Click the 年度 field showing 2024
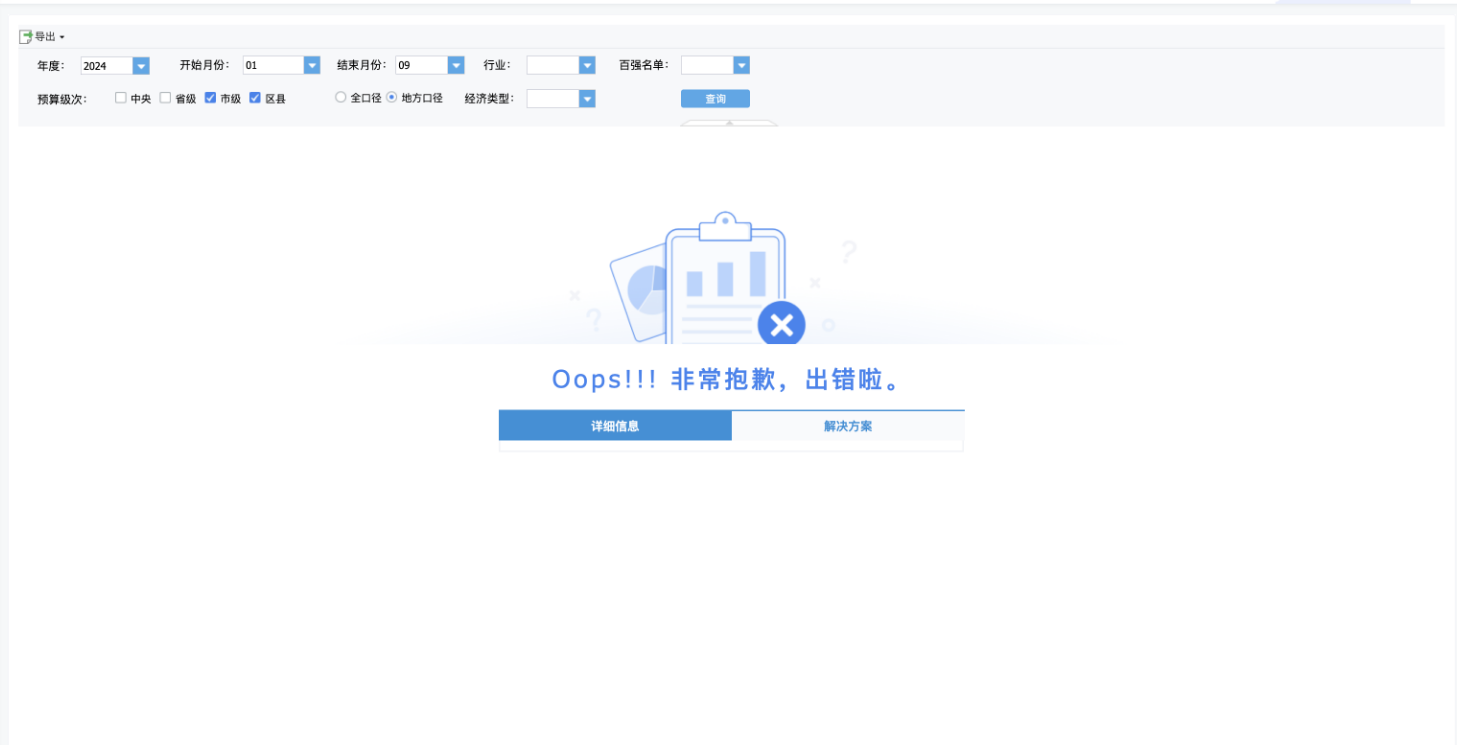This screenshot has width=1457, height=745. click(x=106, y=66)
